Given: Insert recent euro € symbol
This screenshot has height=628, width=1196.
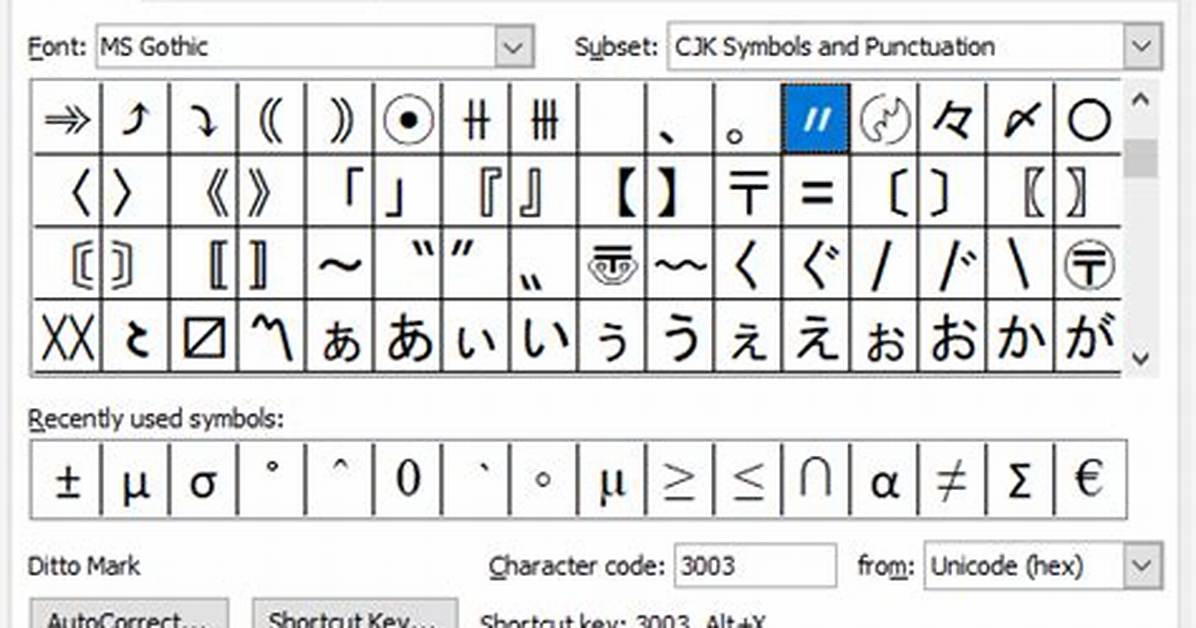Looking at the screenshot, I should coord(1088,480).
